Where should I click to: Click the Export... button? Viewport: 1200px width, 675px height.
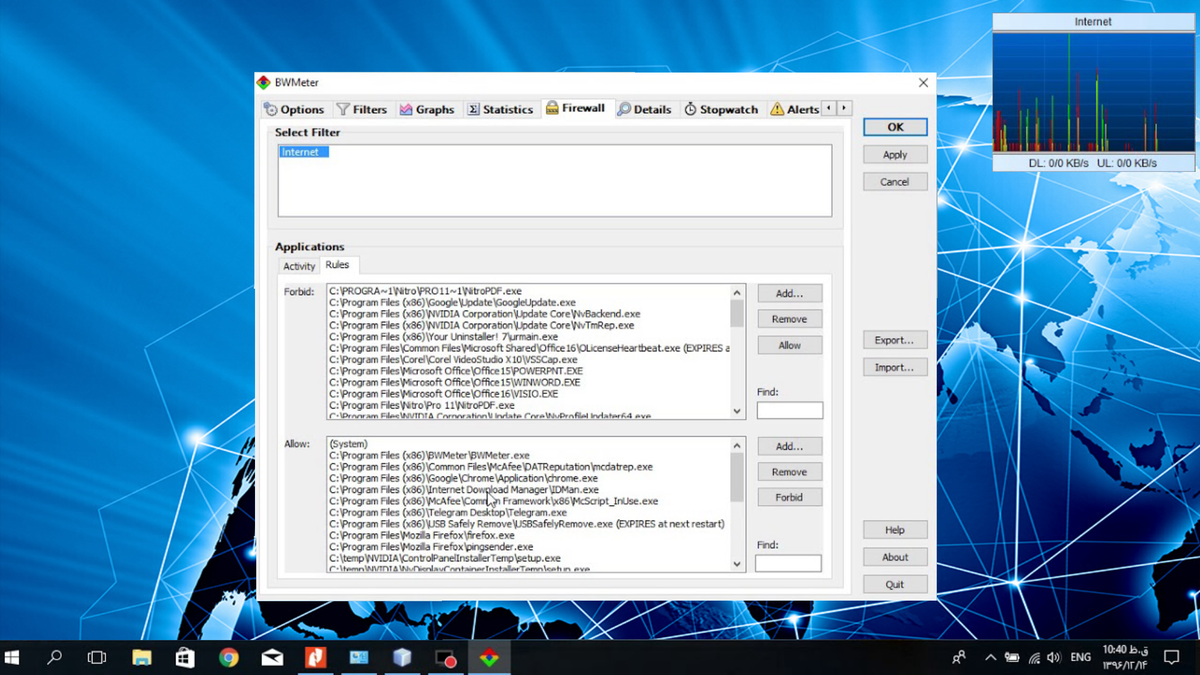[895, 340]
